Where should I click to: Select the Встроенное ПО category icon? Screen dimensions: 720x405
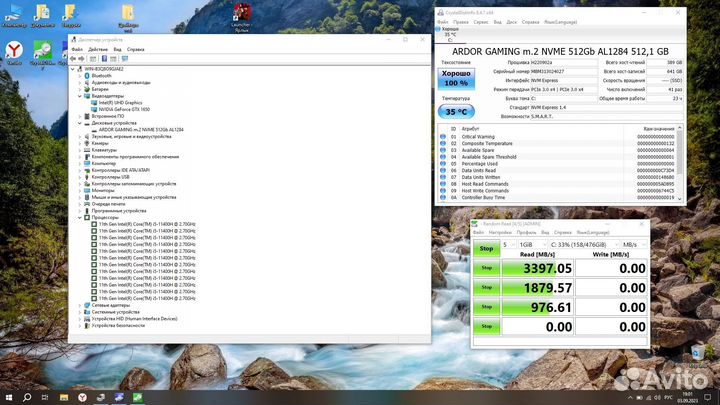(x=87, y=116)
